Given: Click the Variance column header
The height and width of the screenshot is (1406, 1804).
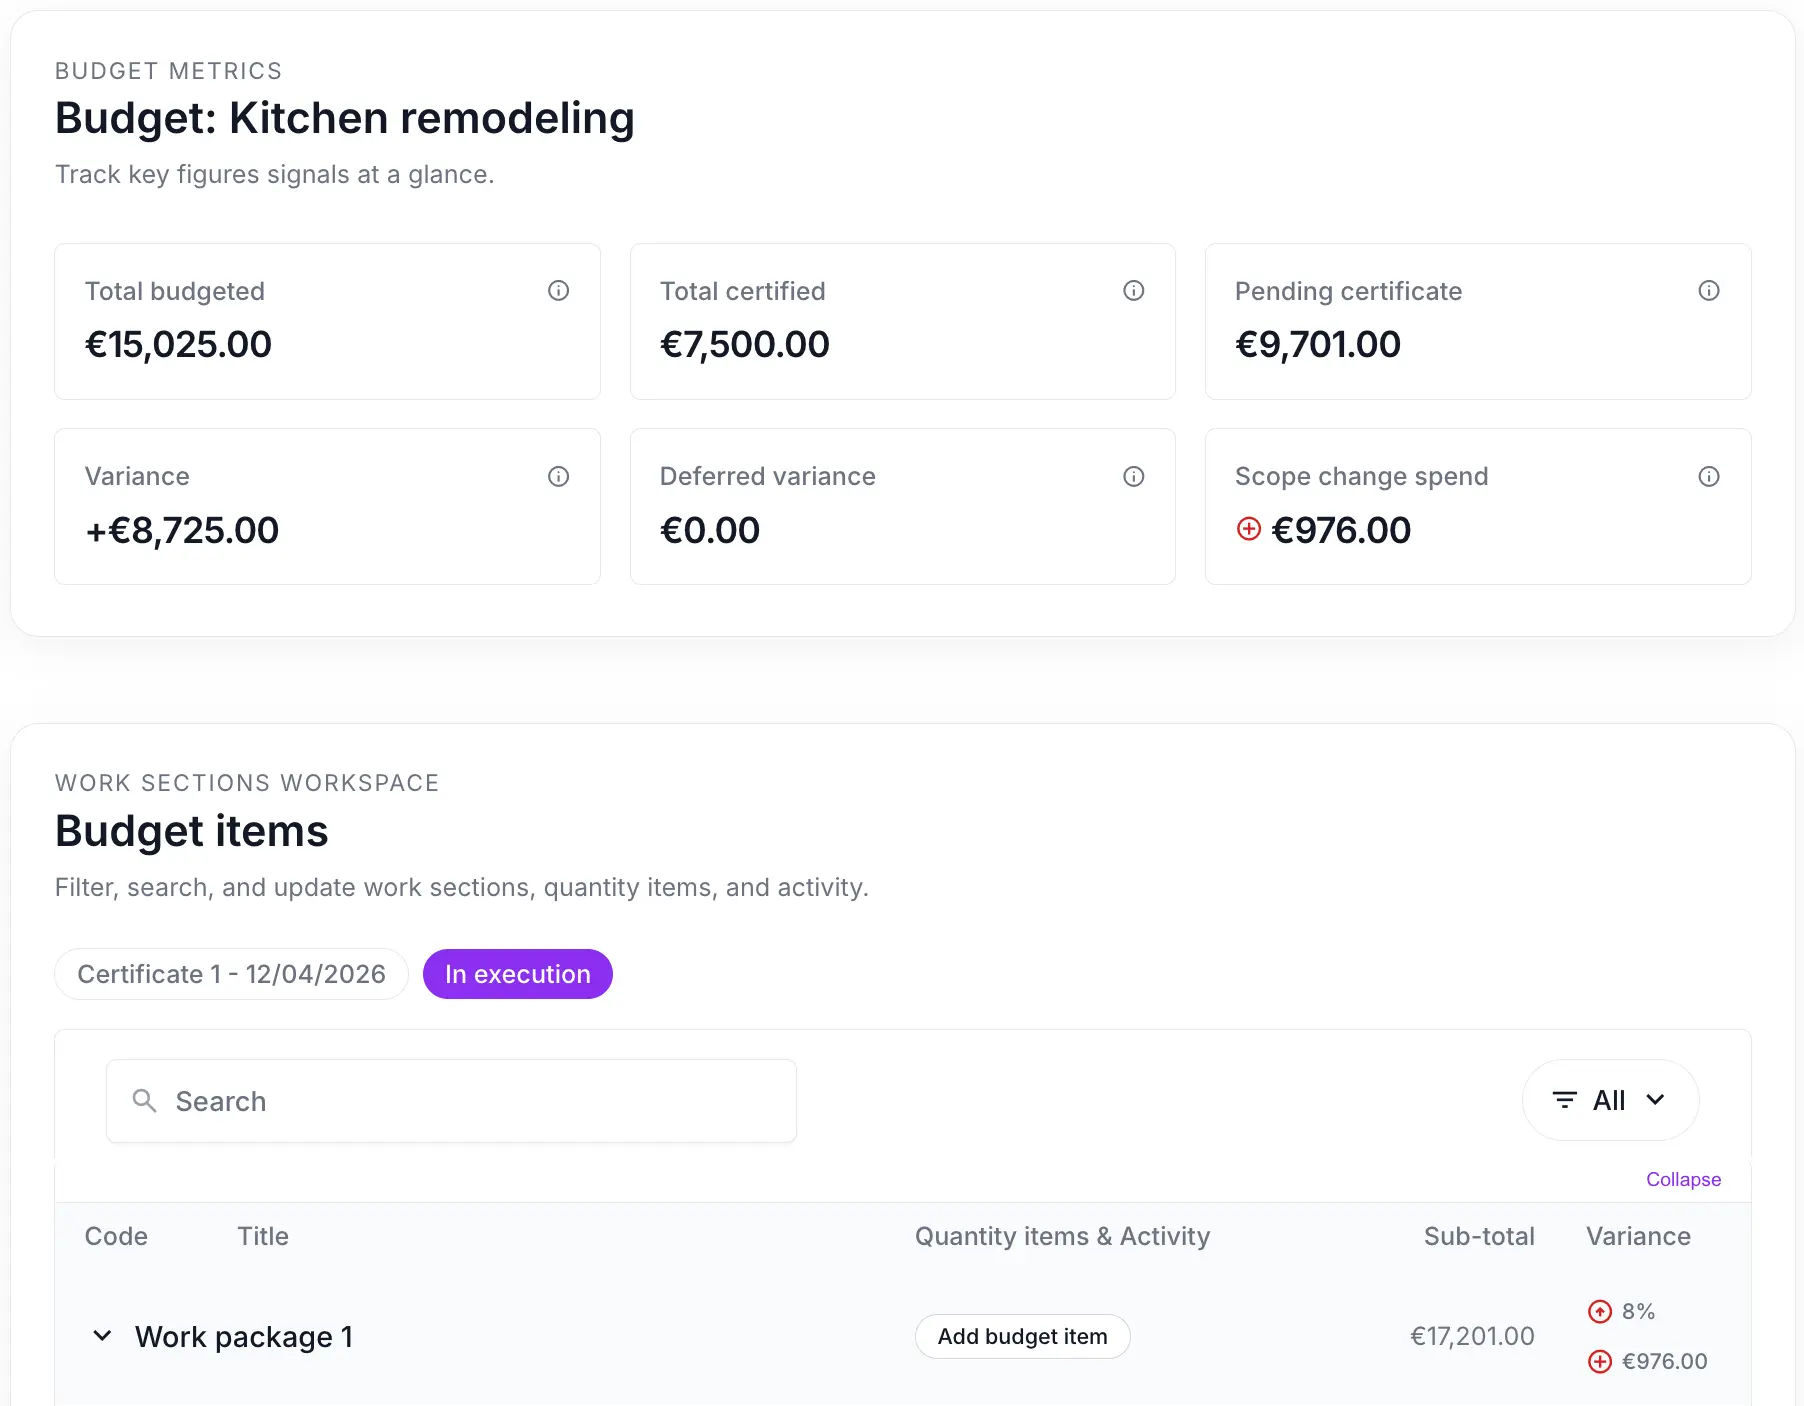Looking at the screenshot, I should [1638, 1236].
